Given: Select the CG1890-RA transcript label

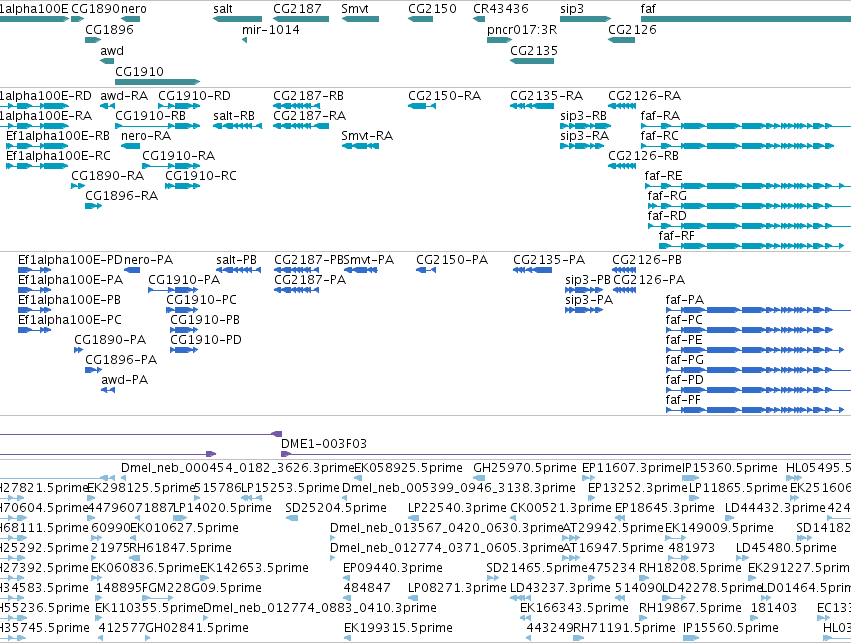Looking at the screenshot, I should [x=107, y=176].
